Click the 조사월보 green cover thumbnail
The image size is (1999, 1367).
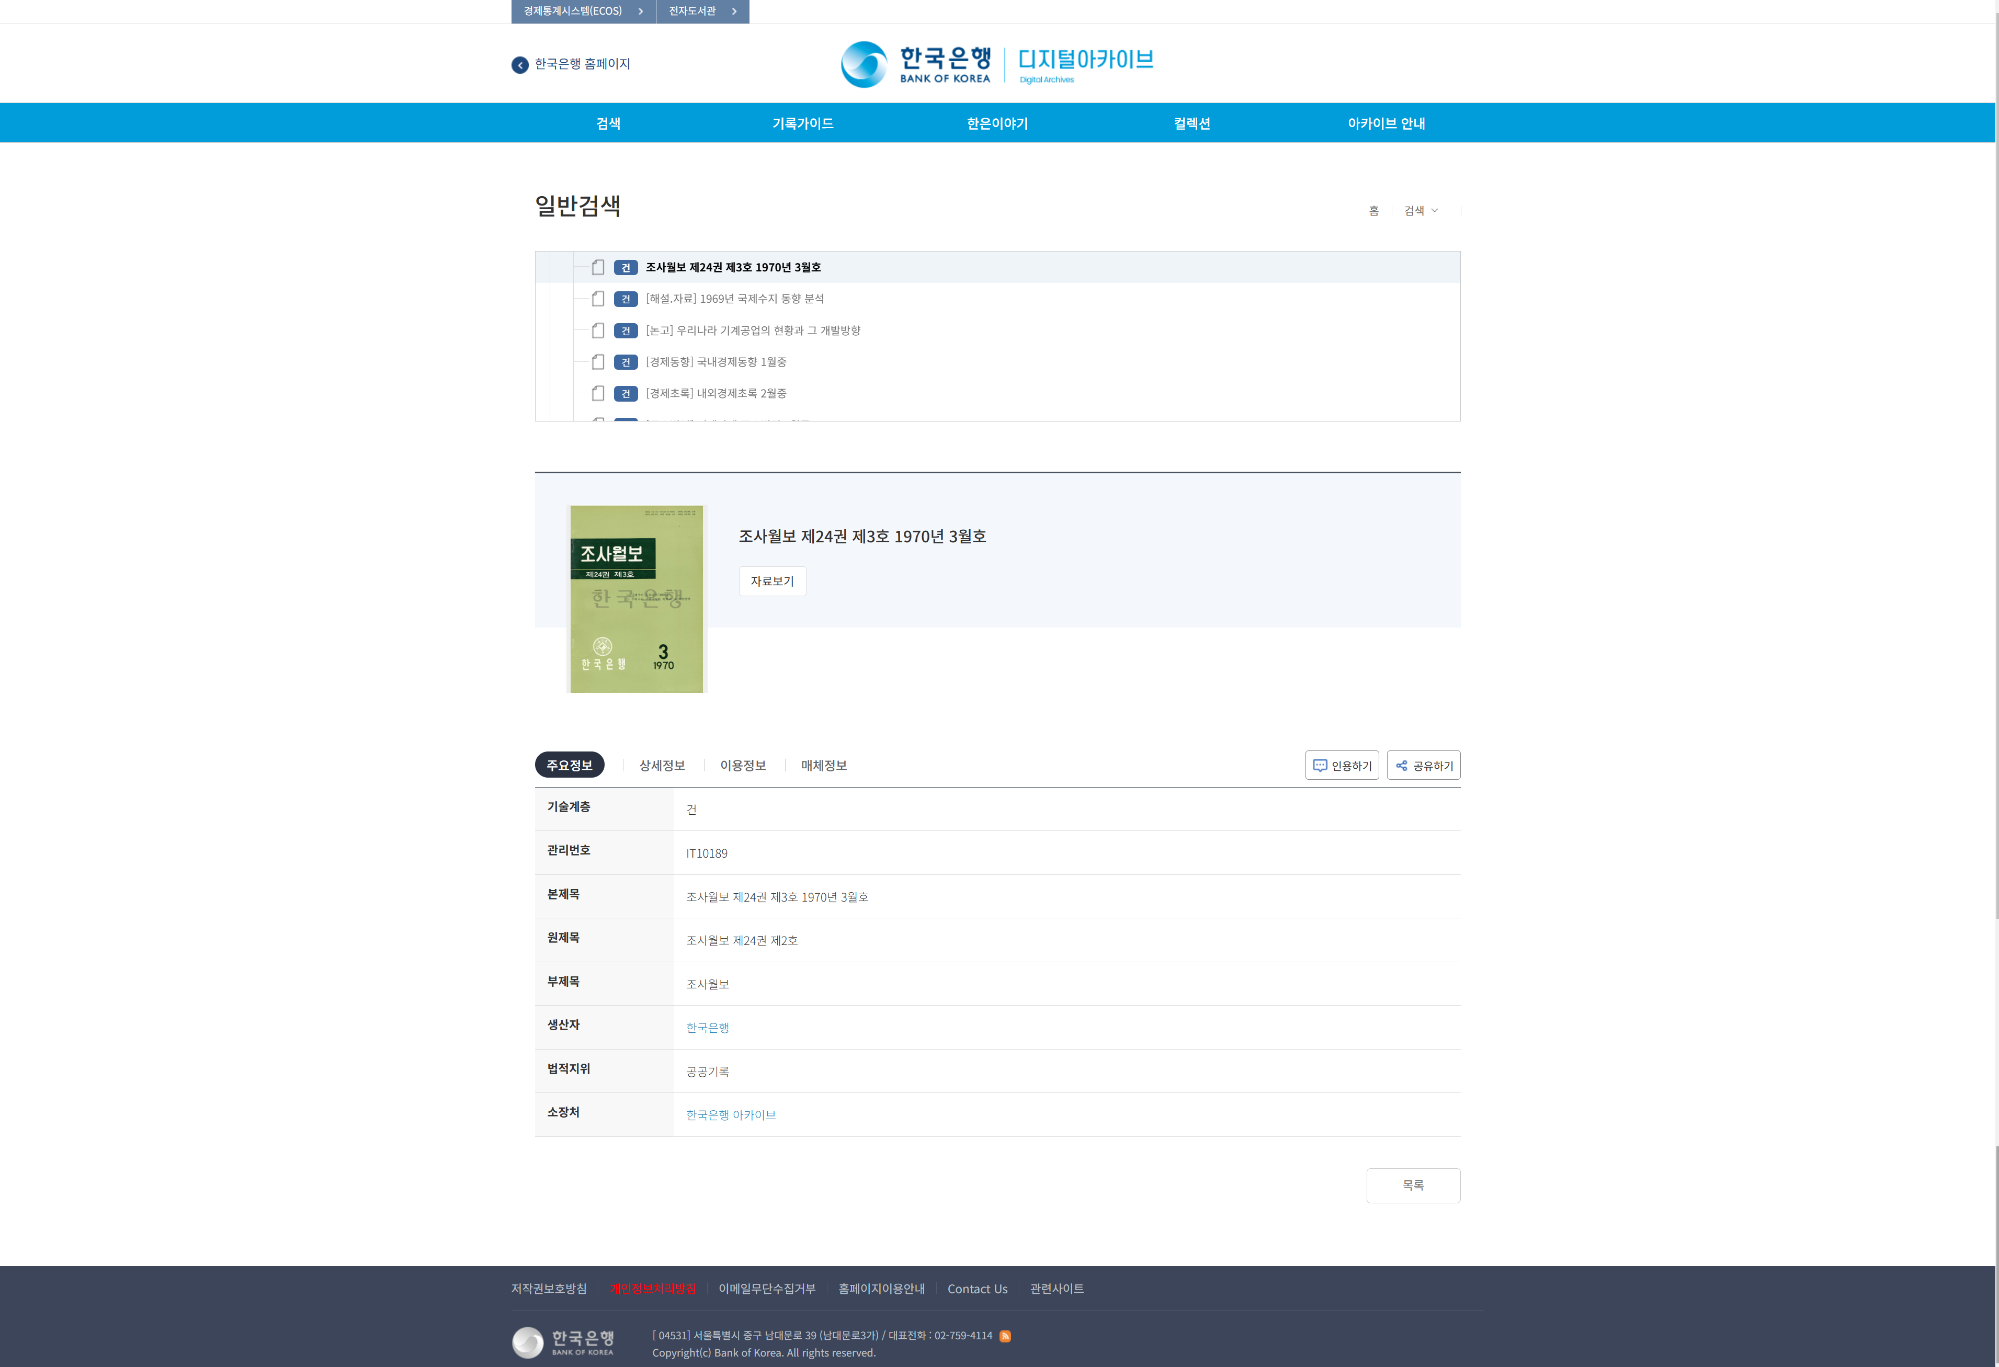pyautogui.click(x=636, y=599)
